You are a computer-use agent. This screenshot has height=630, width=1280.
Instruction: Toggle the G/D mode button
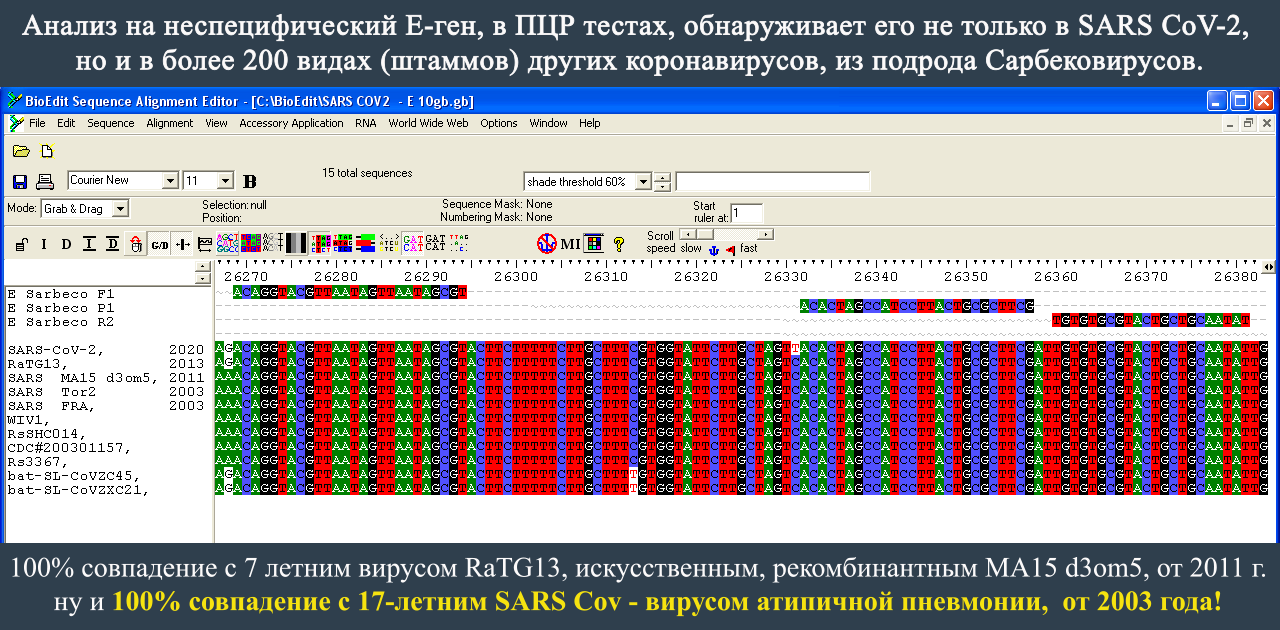tap(159, 245)
